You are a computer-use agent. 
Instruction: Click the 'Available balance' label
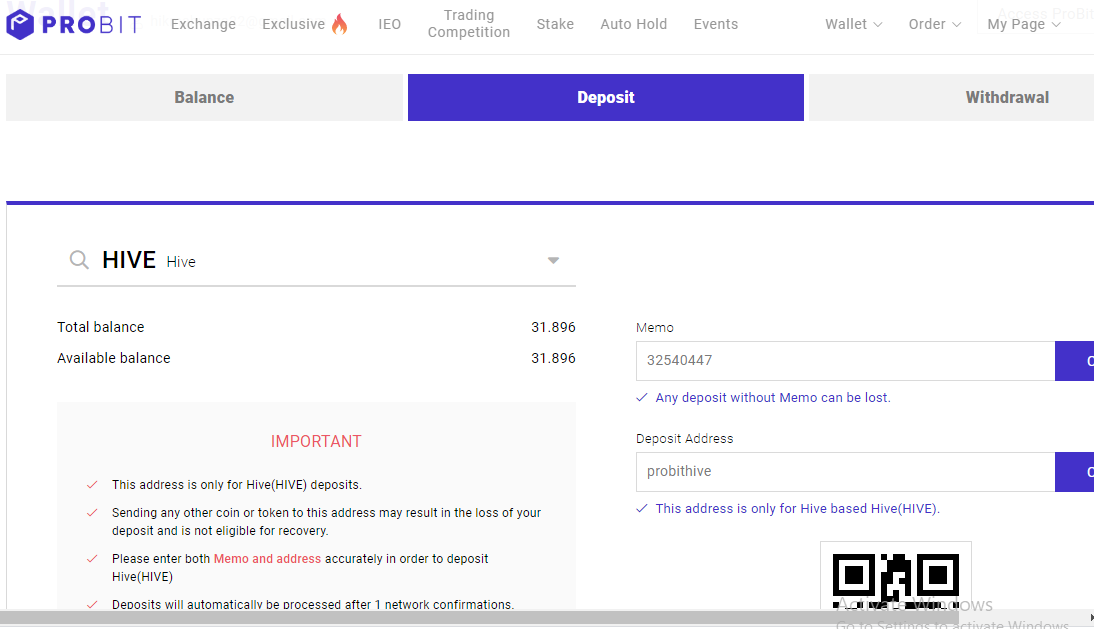(x=114, y=358)
